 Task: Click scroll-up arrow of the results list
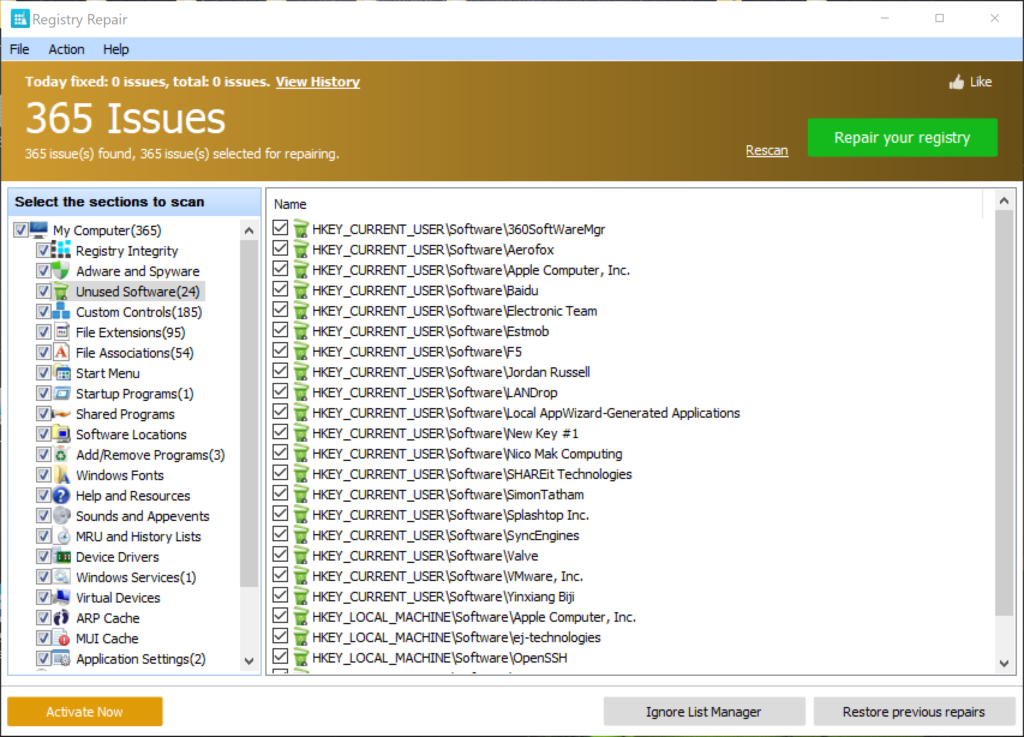[x=1005, y=205]
